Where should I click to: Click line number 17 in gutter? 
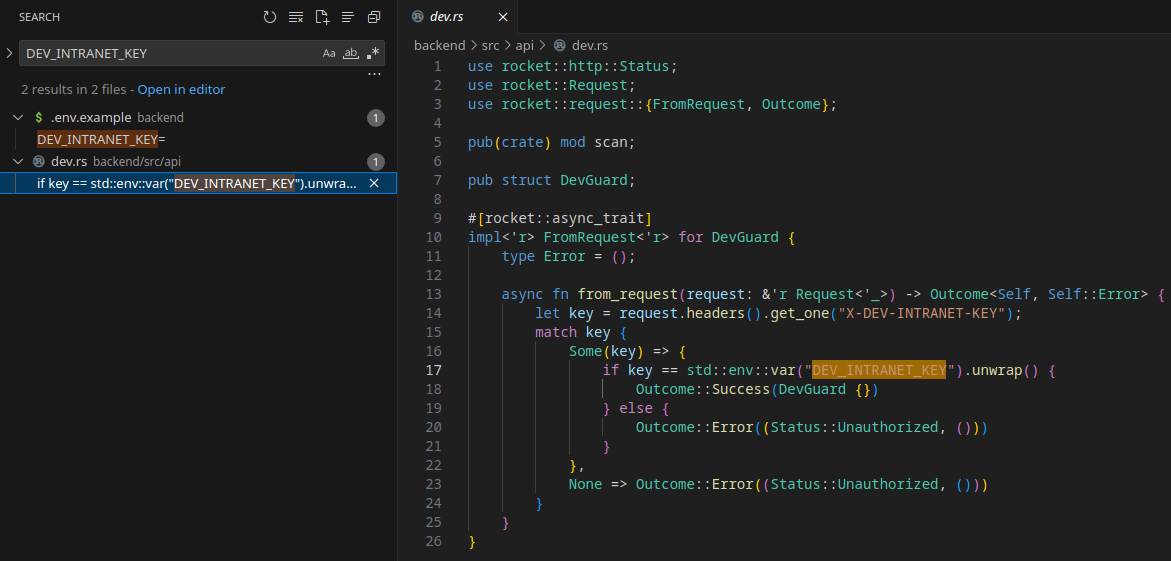[434, 370]
